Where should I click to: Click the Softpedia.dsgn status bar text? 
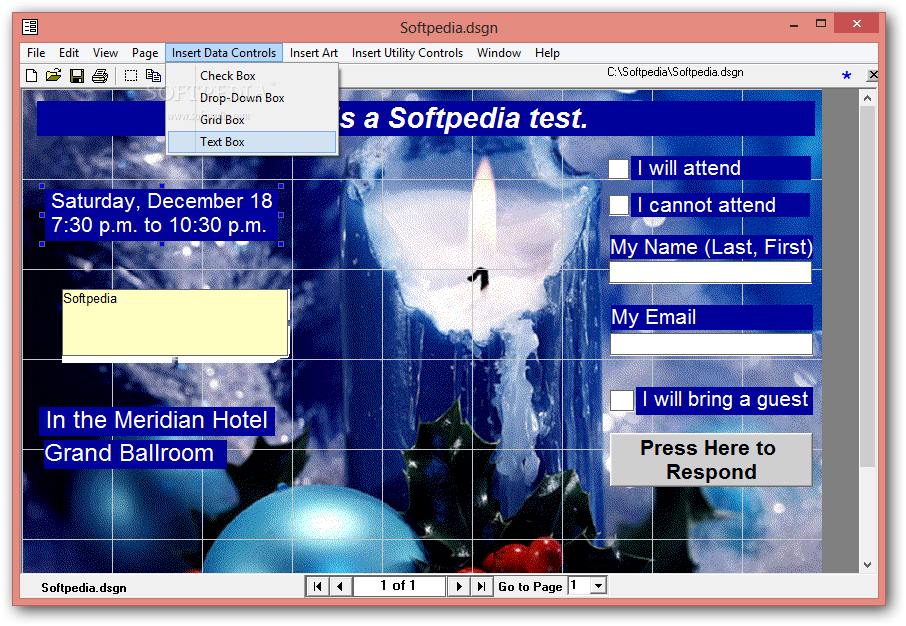click(x=84, y=588)
